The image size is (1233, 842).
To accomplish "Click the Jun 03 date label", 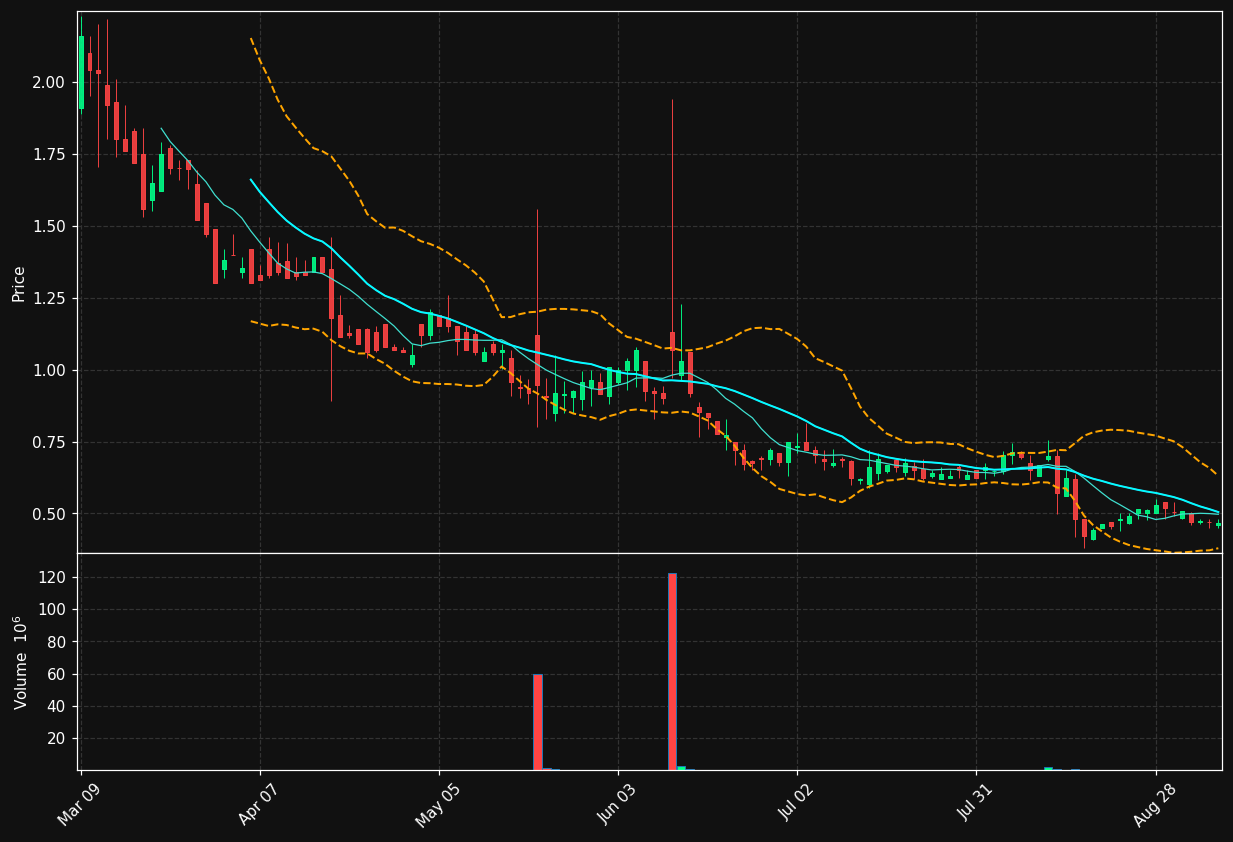I will point(616,804).
